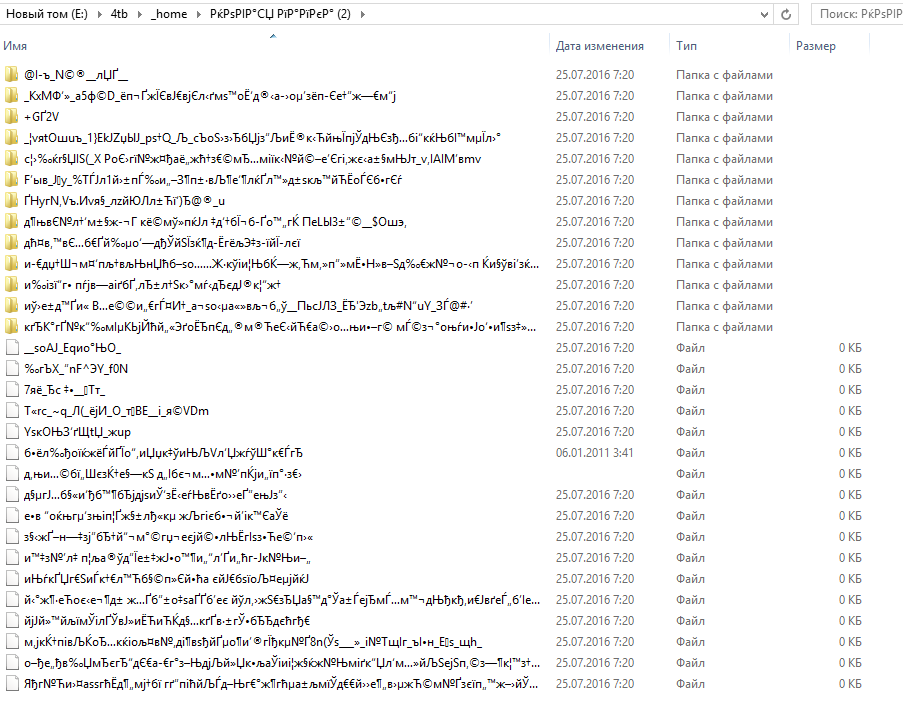
Task: Select the 'Новый том (E:)' breadcrumb
Action: 47,14
